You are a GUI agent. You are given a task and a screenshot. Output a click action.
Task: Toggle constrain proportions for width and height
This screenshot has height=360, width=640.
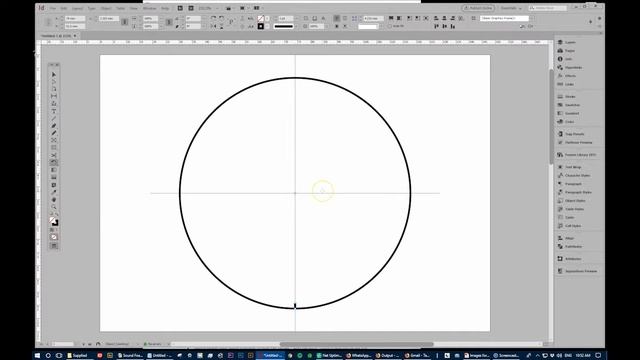pos(124,22)
